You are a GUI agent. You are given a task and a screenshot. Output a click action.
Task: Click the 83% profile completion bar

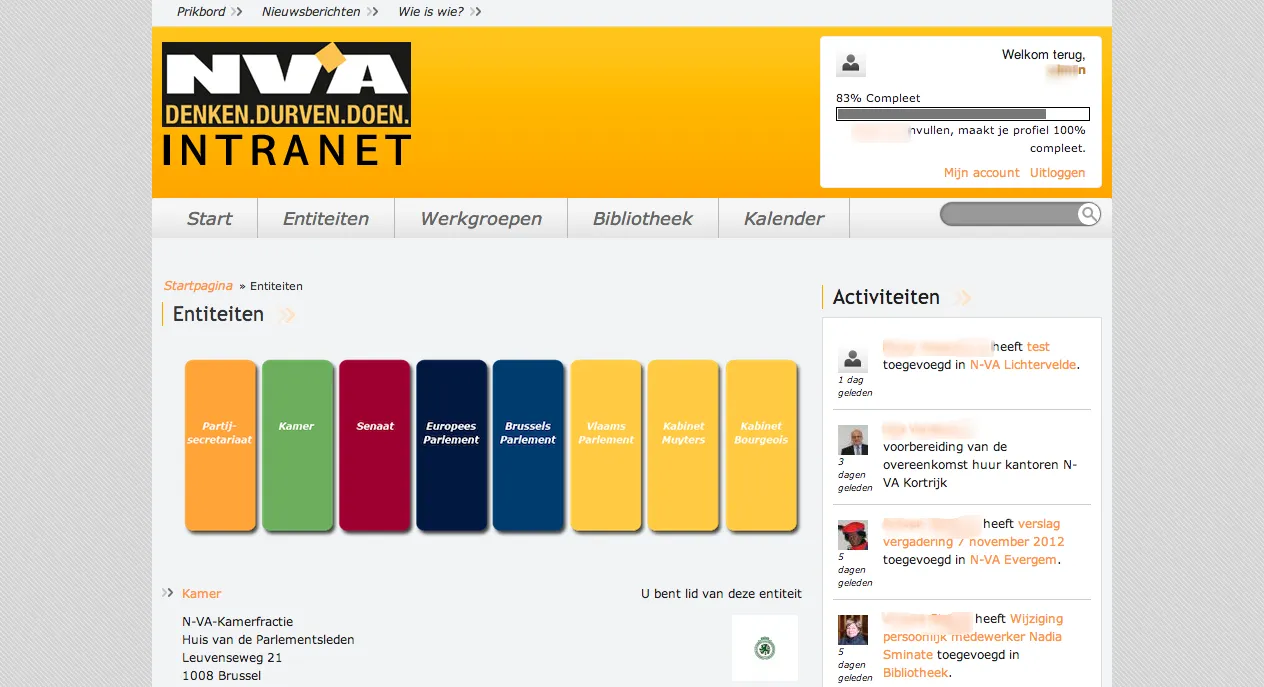click(x=963, y=114)
